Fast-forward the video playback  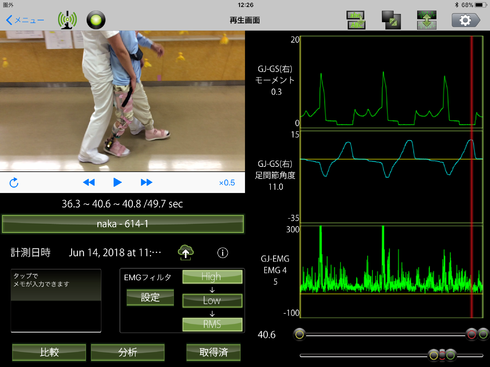pos(146,182)
